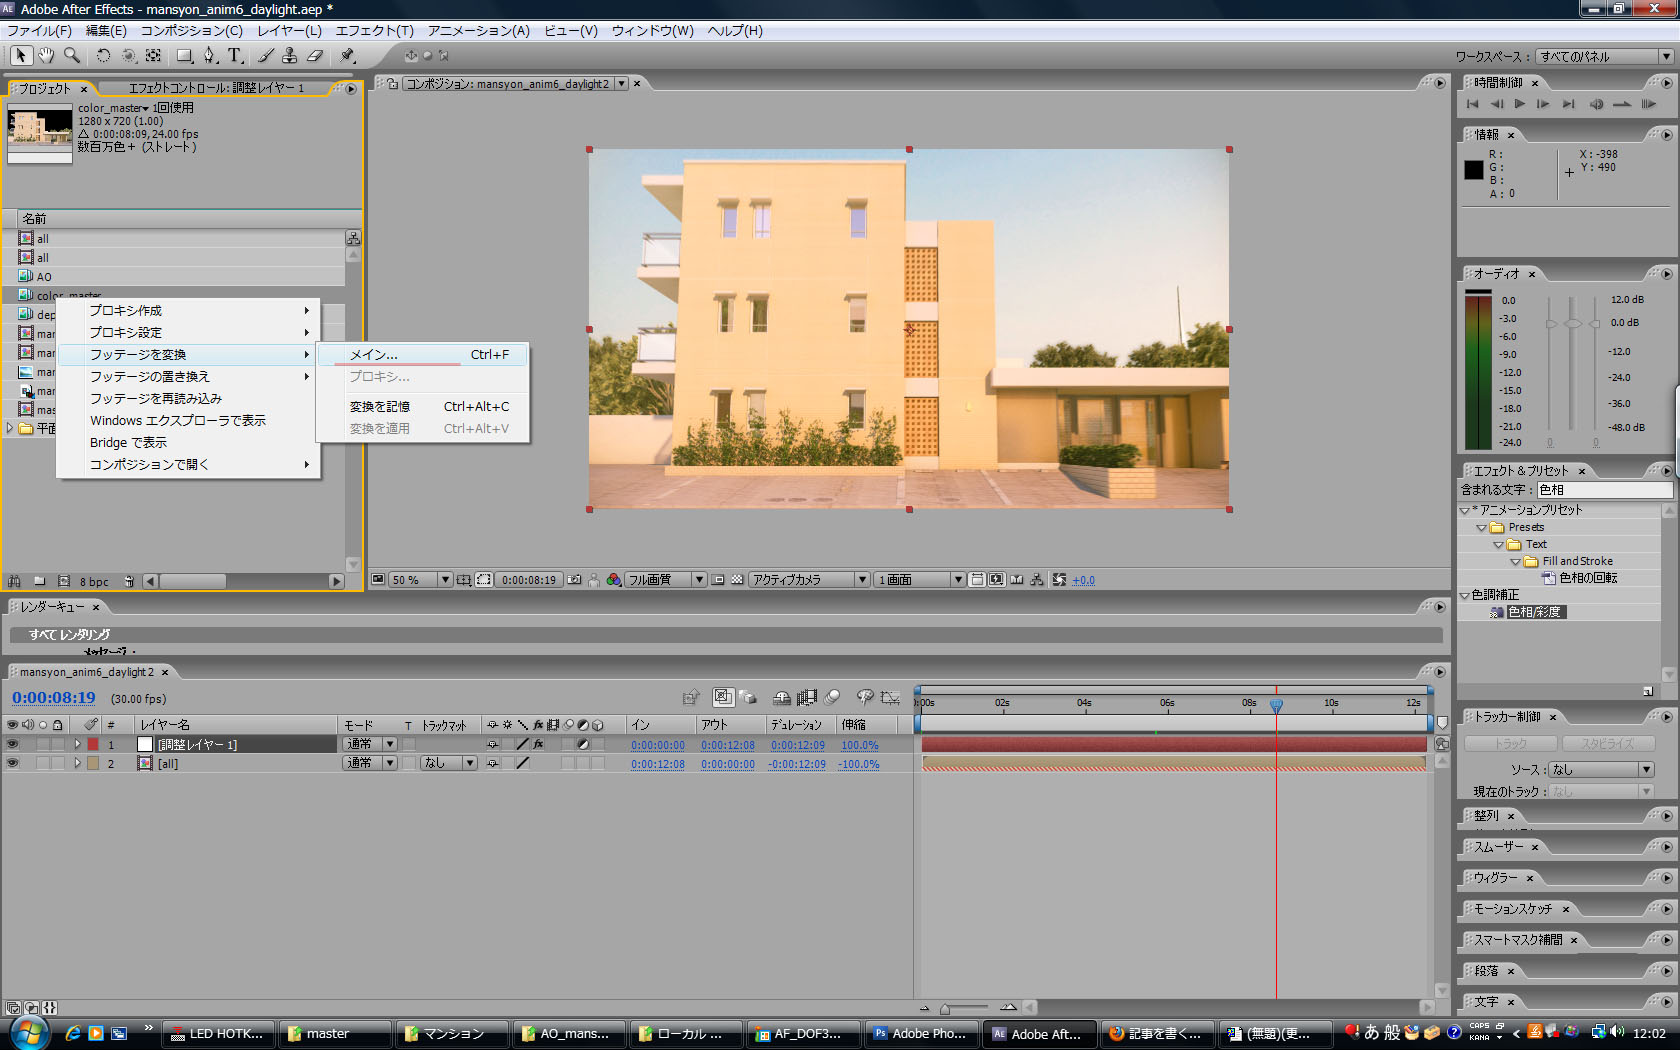Viewport: 1680px width, 1050px height.
Task: Open the アニメーション(A) menu
Action: click(478, 31)
